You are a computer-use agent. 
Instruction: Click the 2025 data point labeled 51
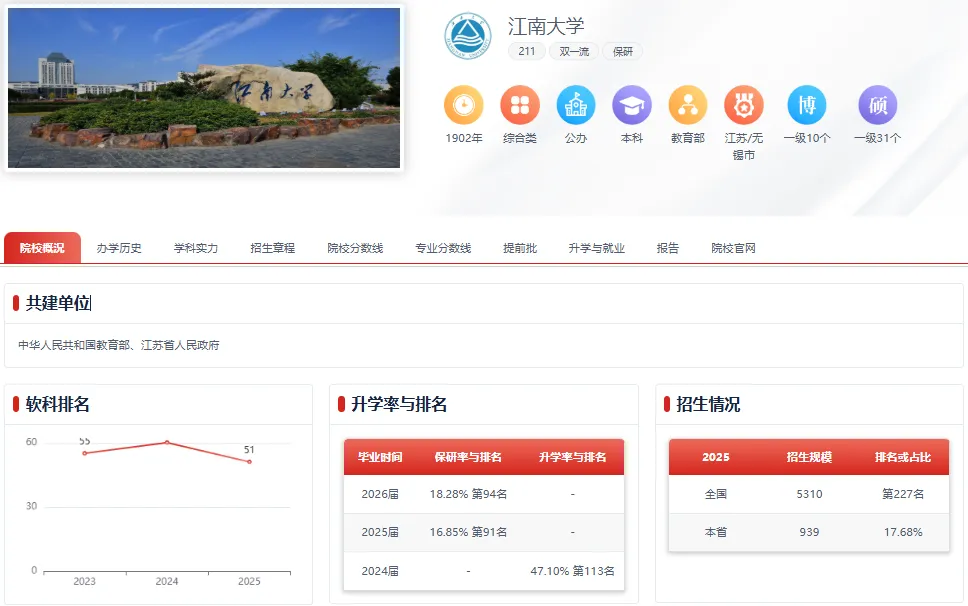click(249, 462)
